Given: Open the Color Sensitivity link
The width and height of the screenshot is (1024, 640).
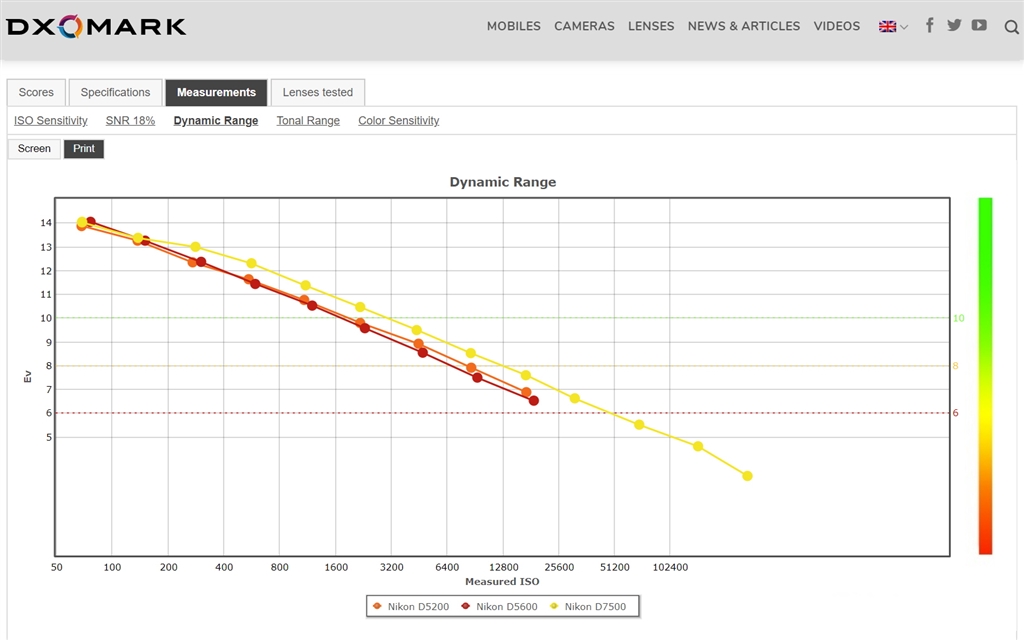Looking at the screenshot, I should [x=398, y=121].
